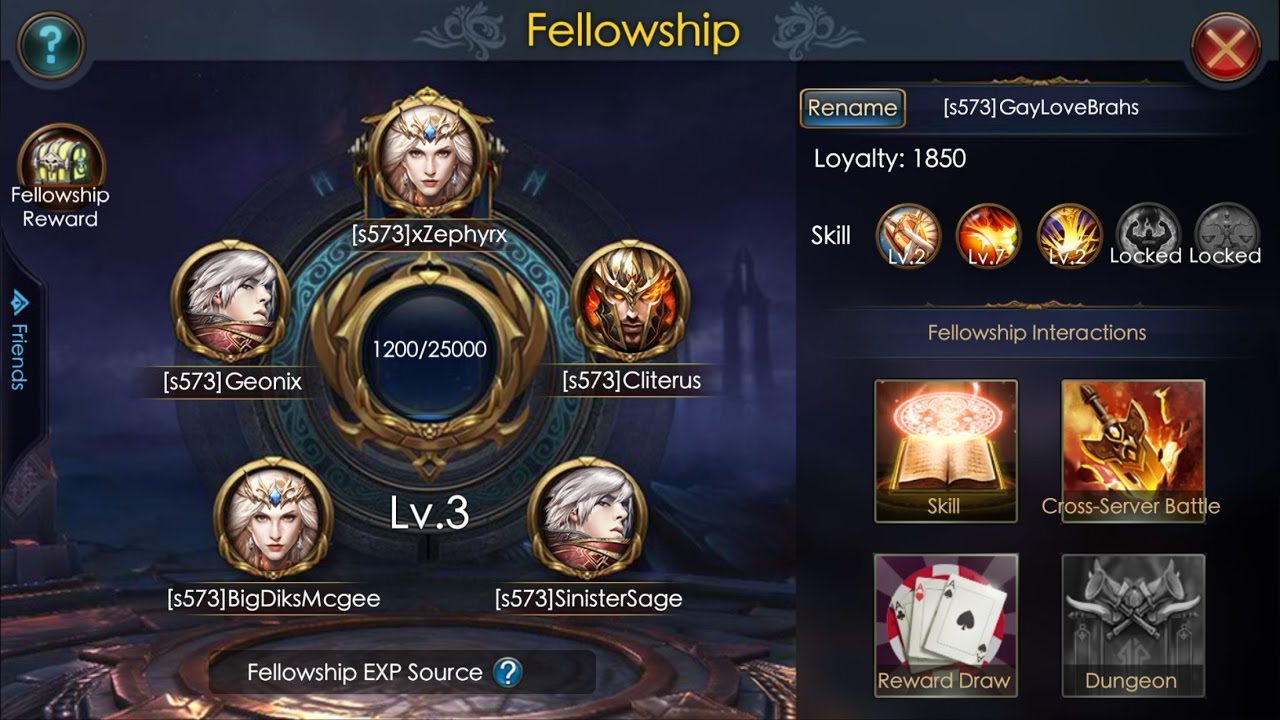Open the help question mark icon
Screen dimensions: 1280x720
pyautogui.click(x=50, y=42)
